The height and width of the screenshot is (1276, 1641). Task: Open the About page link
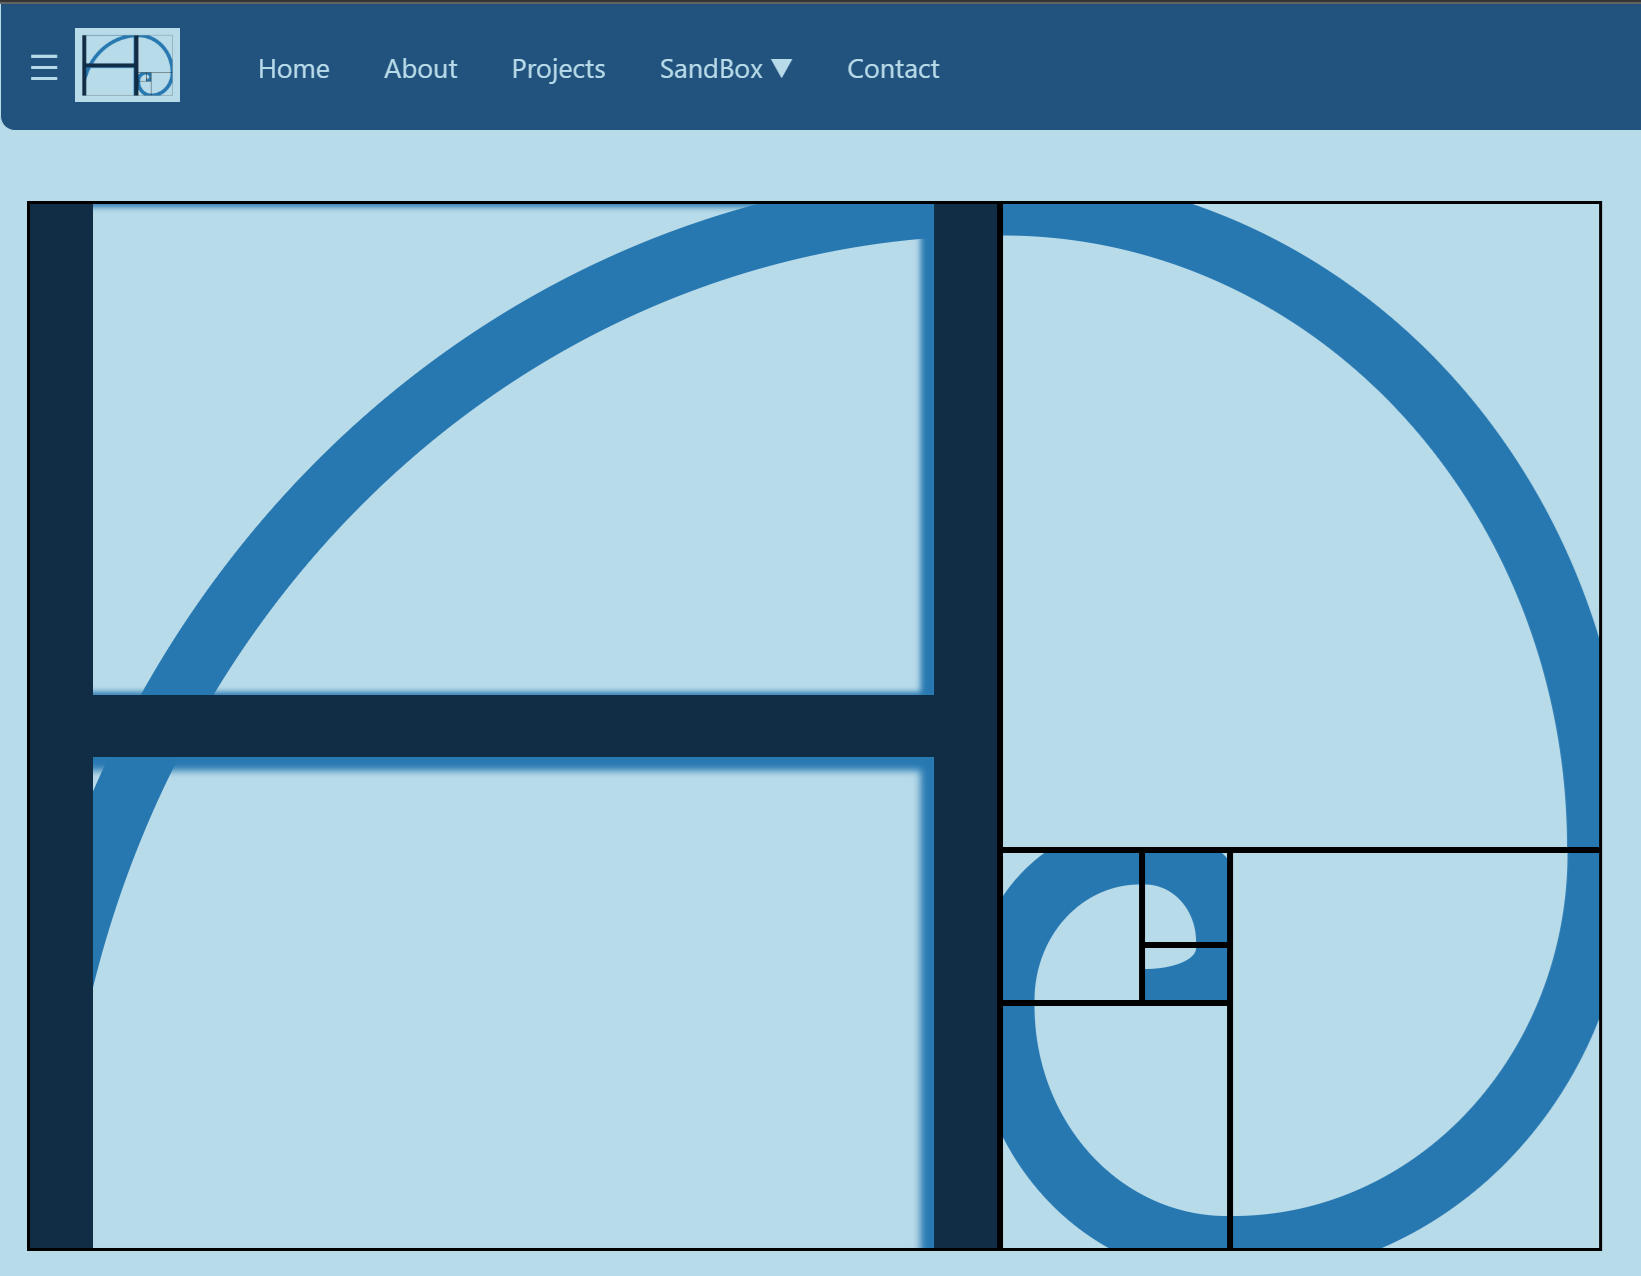coord(420,69)
